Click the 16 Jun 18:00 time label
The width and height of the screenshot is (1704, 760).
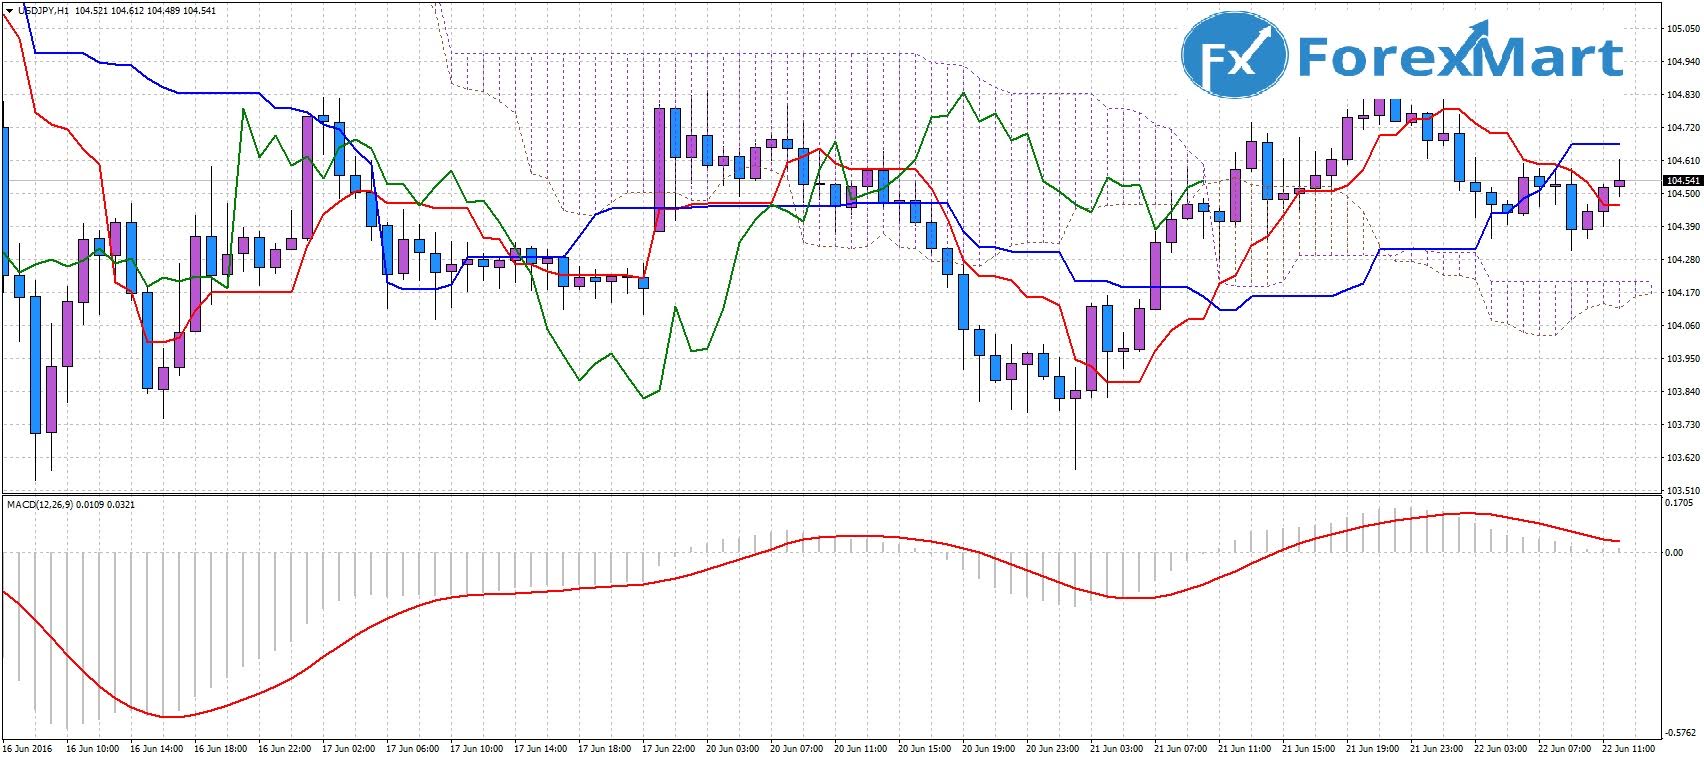point(221,748)
